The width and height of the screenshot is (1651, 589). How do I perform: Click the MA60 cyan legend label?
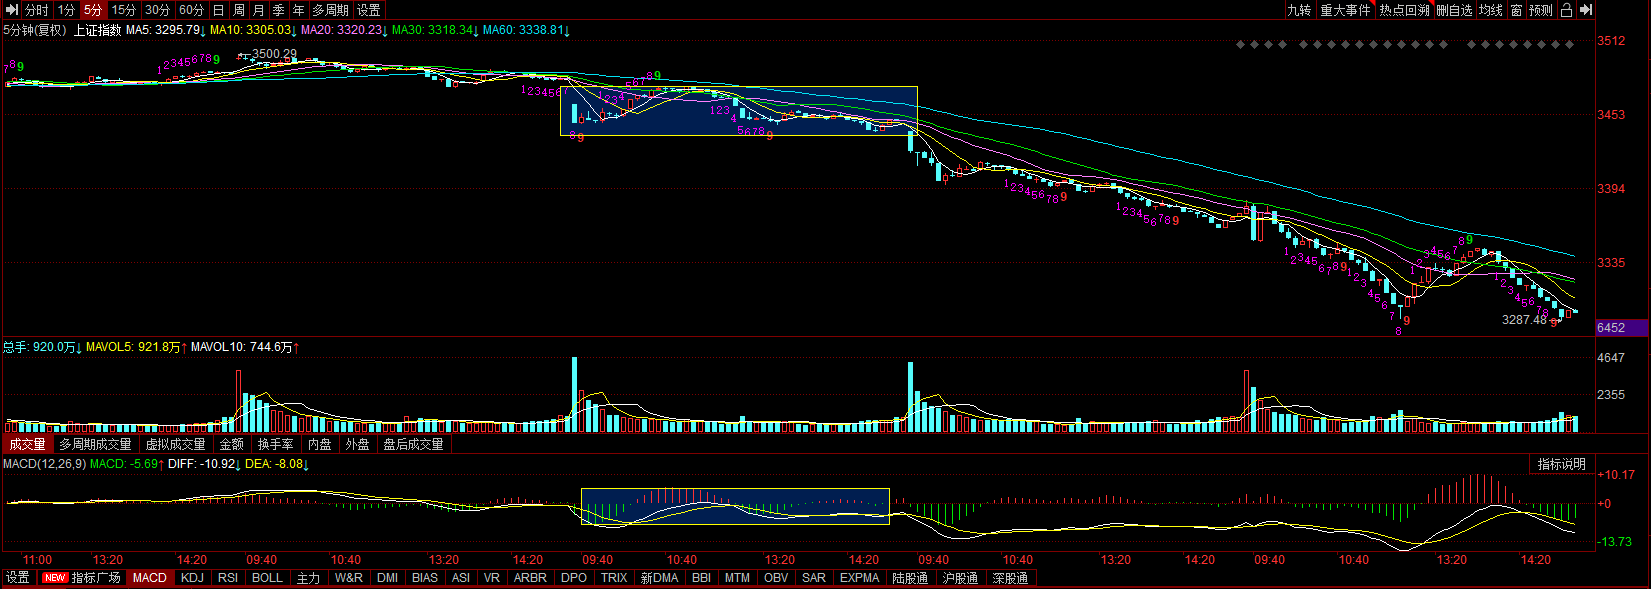524,30
